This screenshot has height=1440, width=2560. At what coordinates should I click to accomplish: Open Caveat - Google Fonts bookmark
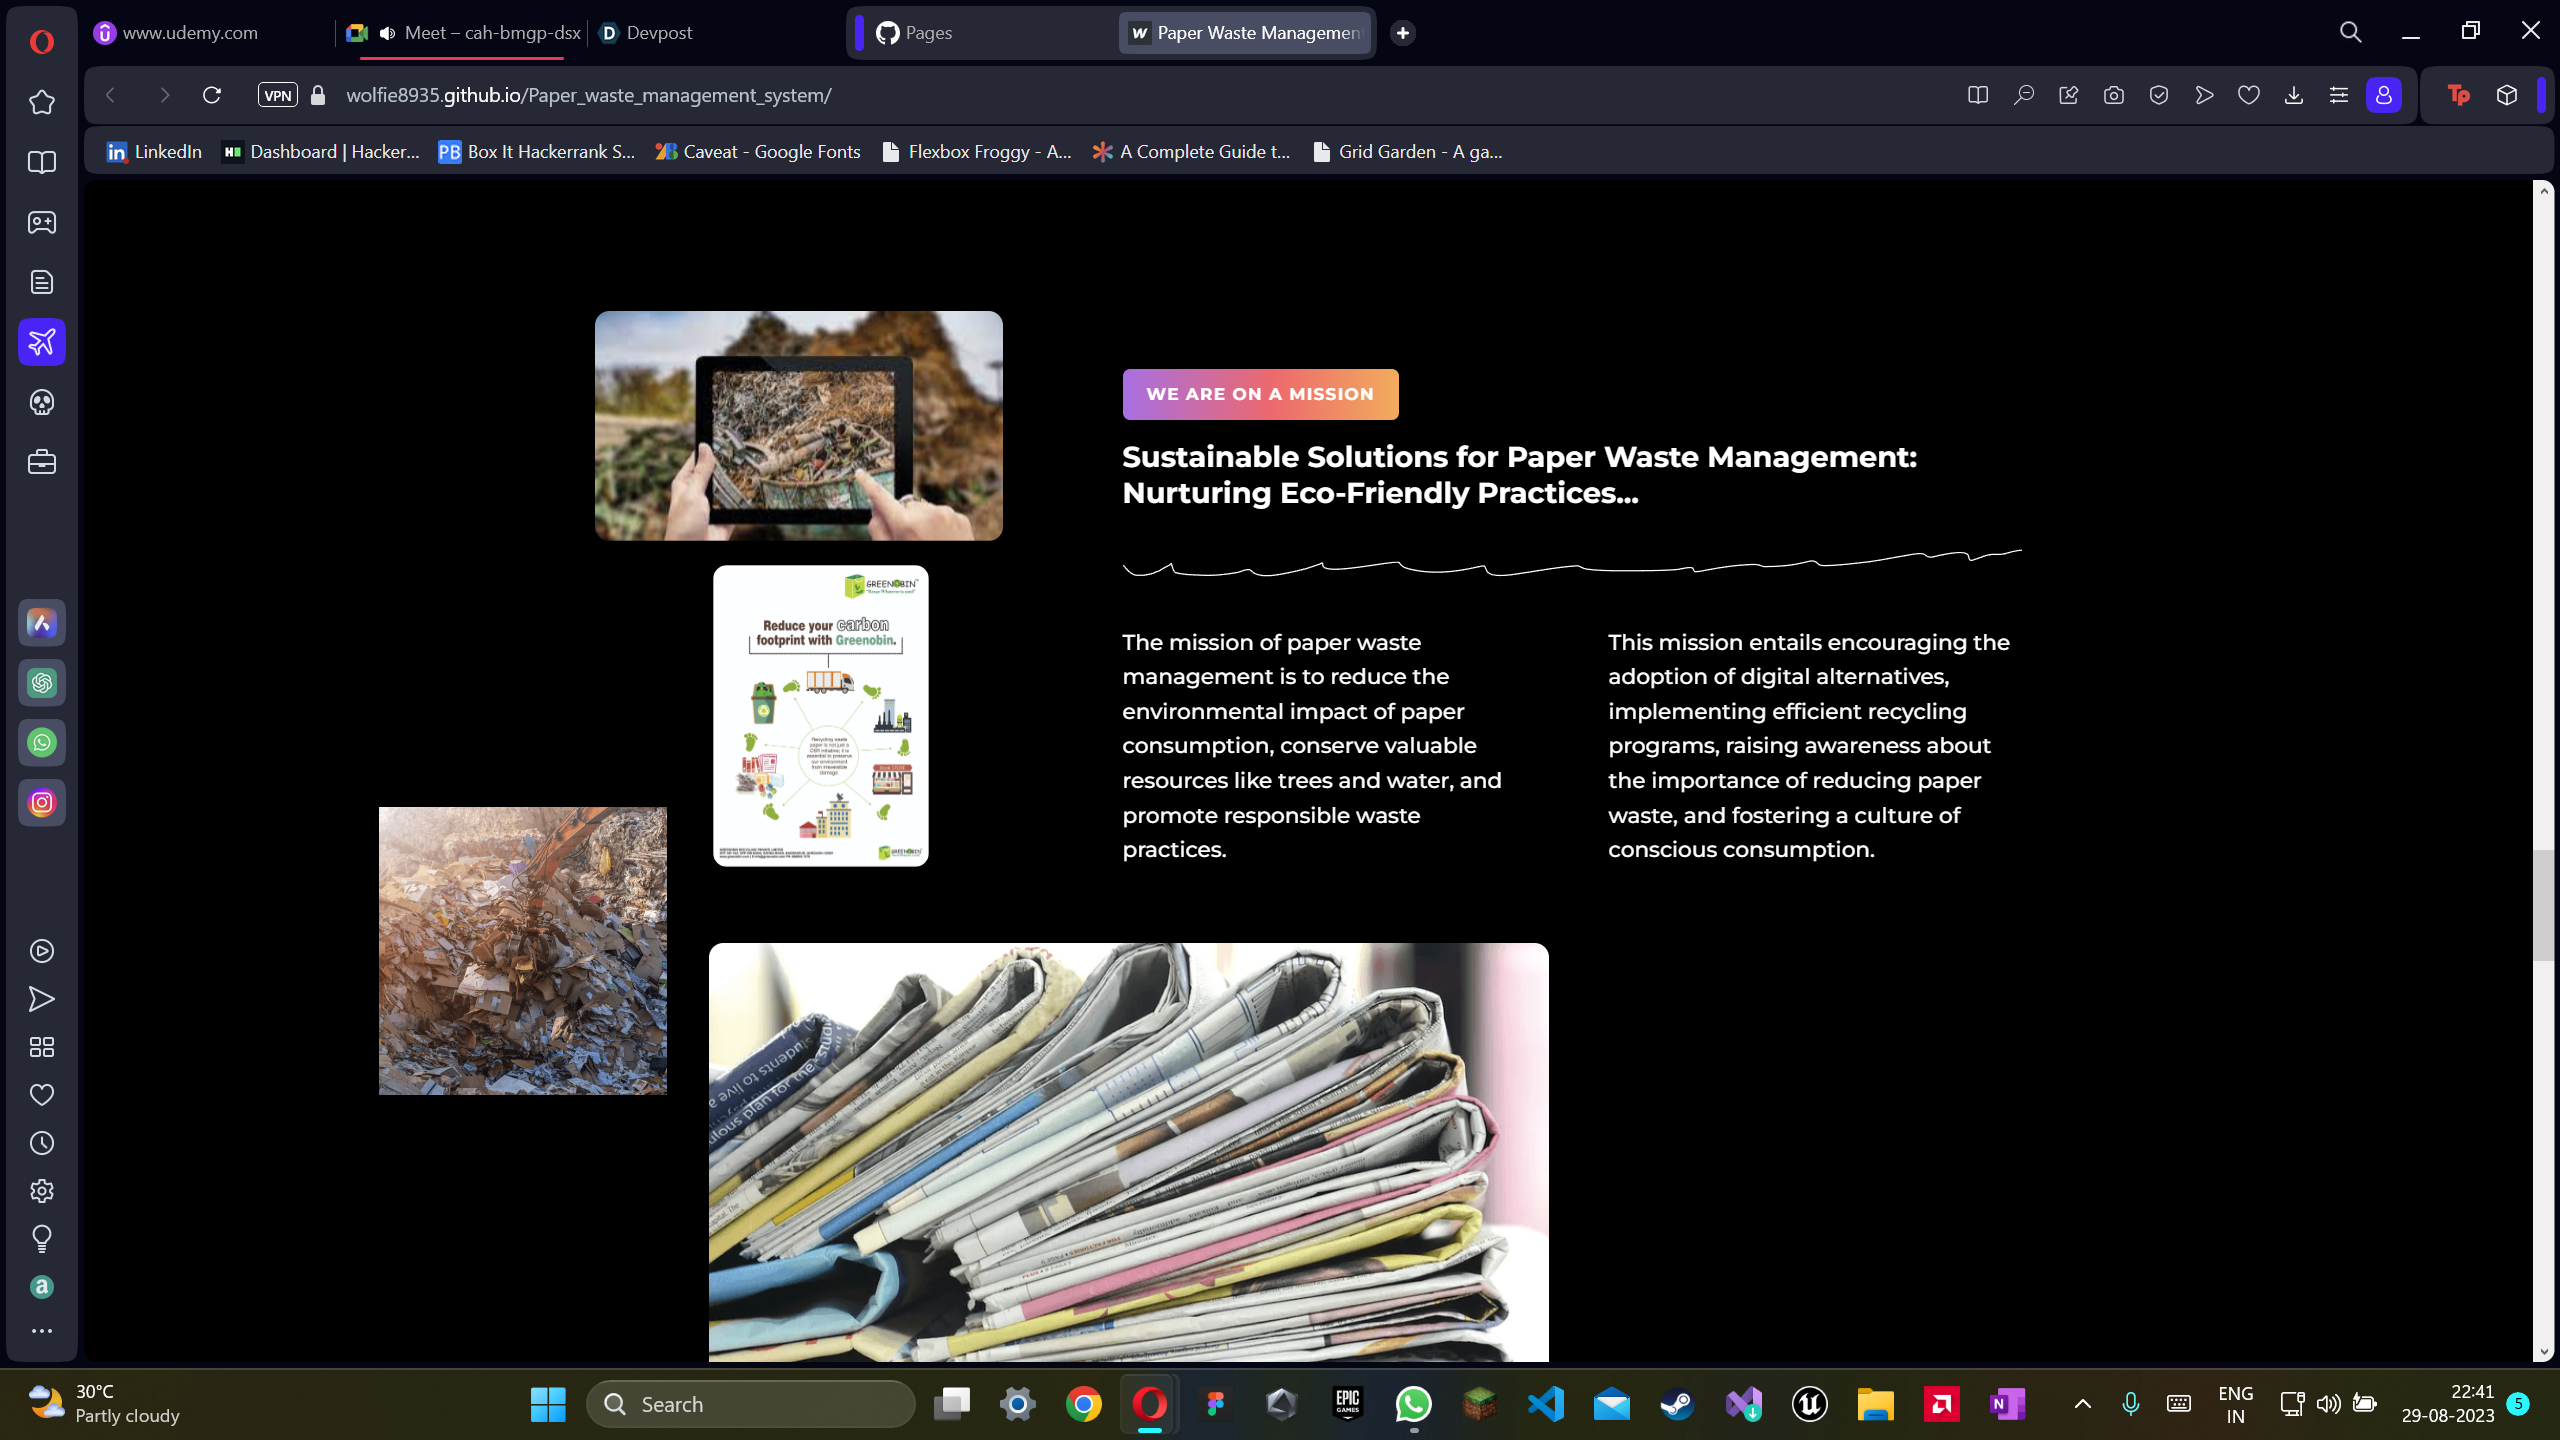pyautogui.click(x=758, y=151)
